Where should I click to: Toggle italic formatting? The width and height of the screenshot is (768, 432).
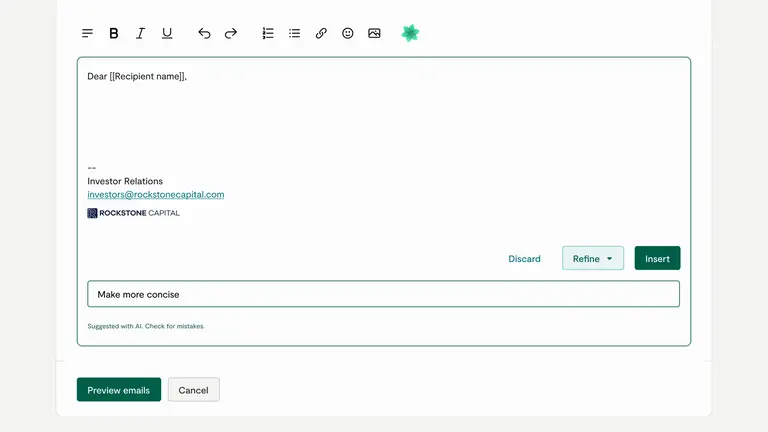point(140,33)
